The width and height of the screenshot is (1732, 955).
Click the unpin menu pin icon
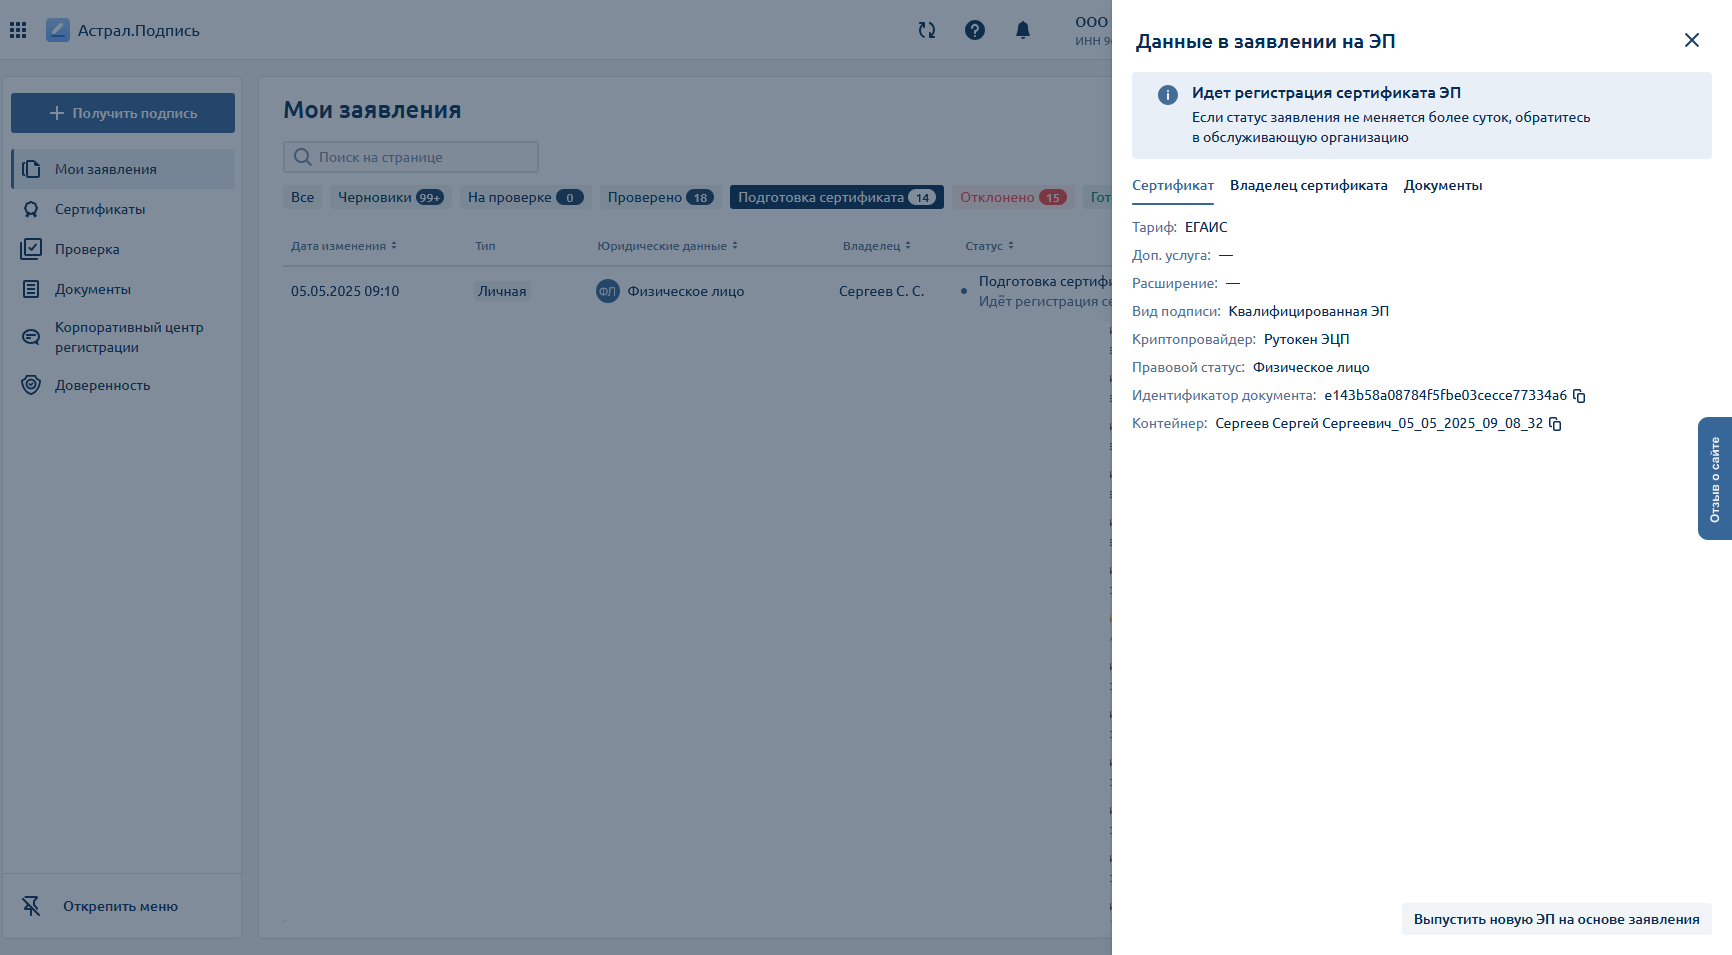coord(31,906)
